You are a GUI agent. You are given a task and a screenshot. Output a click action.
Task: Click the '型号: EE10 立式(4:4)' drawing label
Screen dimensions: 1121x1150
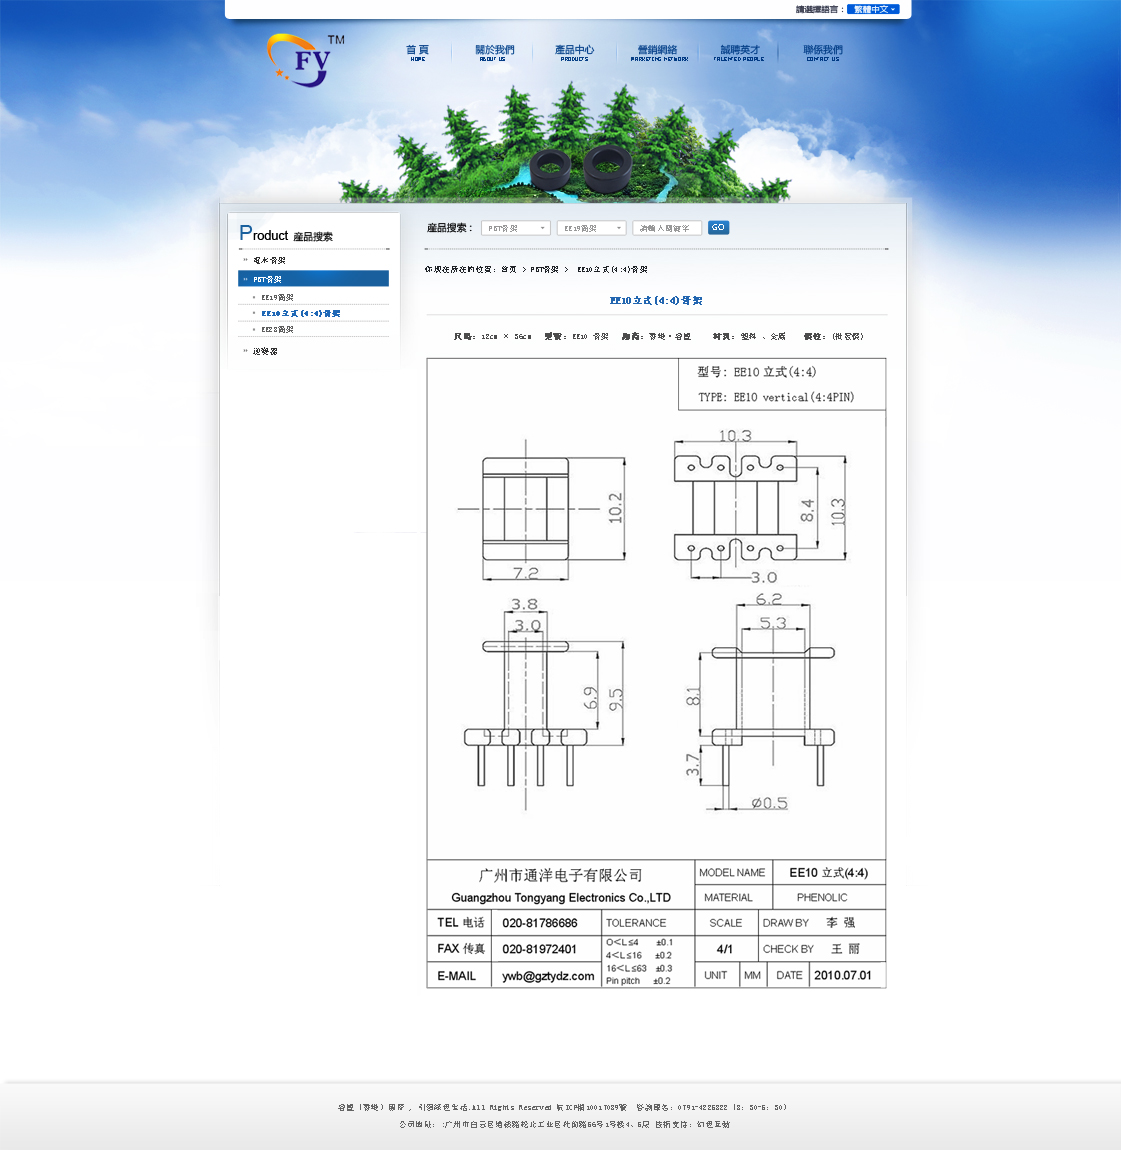pyautogui.click(x=756, y=372)
